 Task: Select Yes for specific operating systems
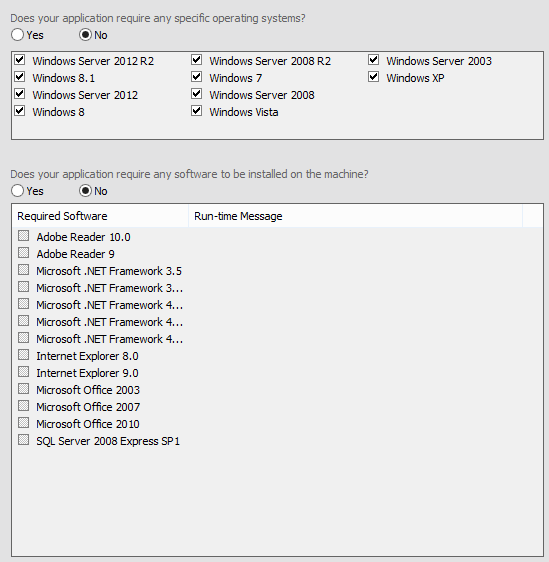[x=17, y=35]
